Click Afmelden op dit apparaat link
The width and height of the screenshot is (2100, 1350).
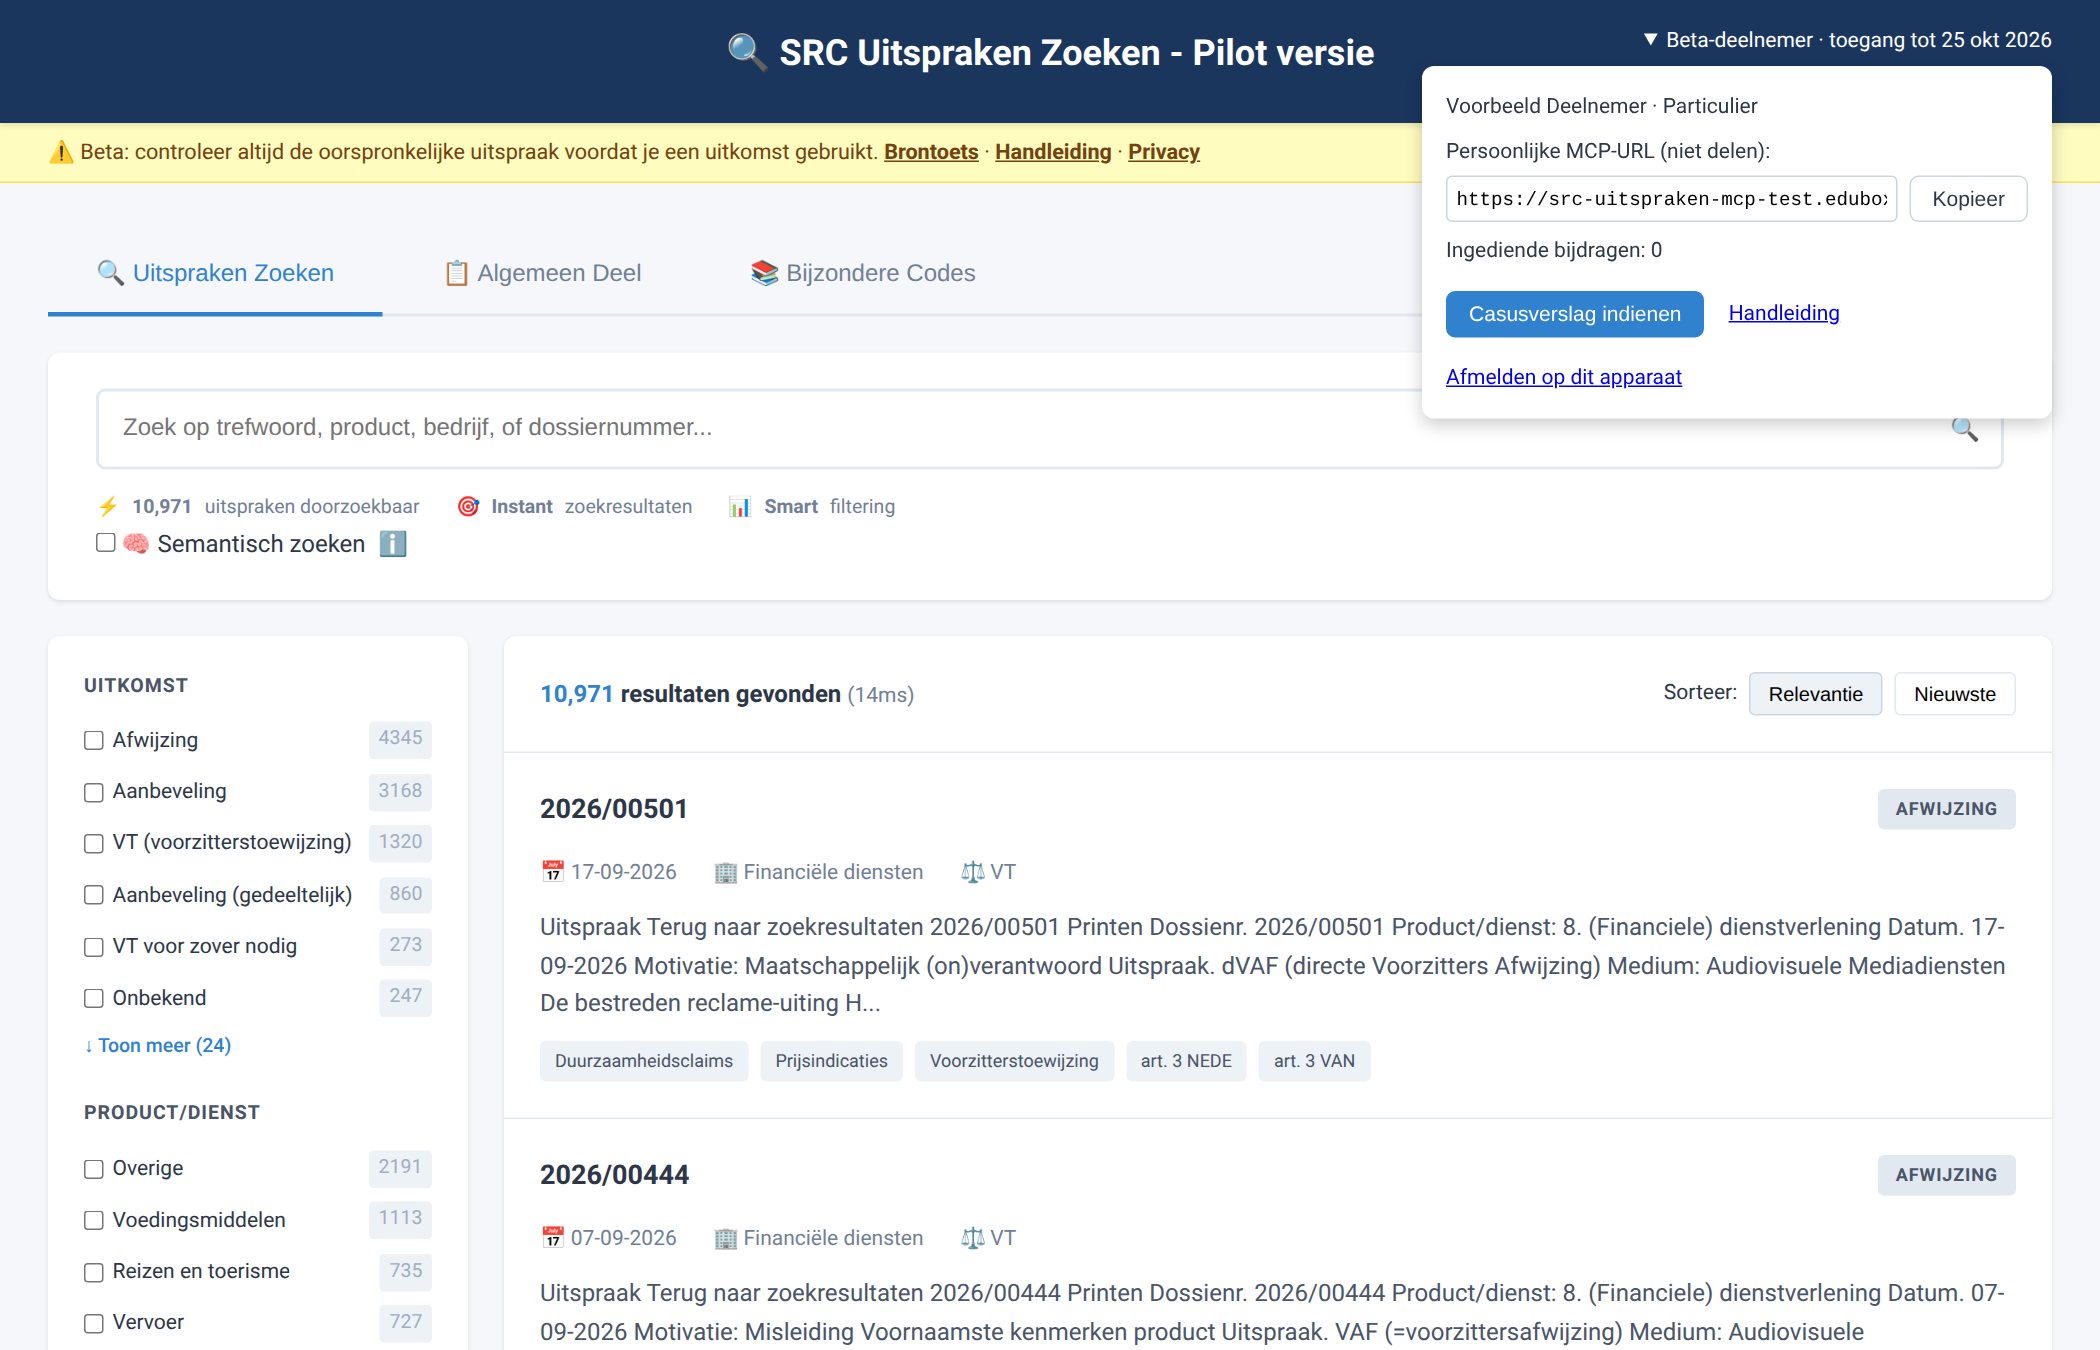(1564, 377)
